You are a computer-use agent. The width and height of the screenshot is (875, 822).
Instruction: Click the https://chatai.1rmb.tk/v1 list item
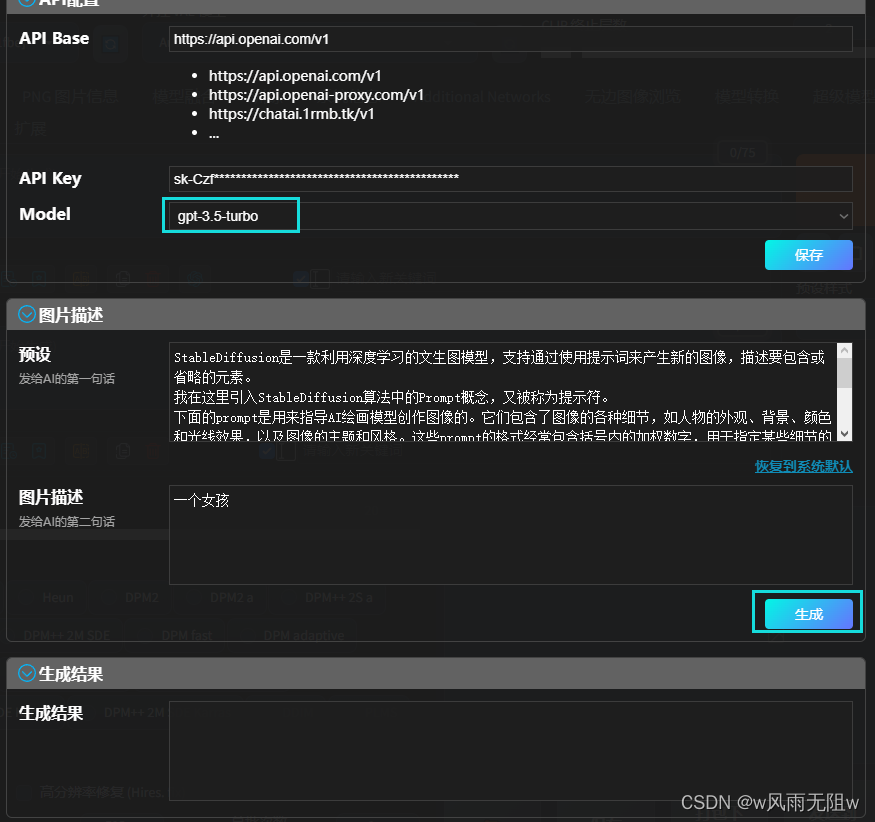click(x=291, y=114)
